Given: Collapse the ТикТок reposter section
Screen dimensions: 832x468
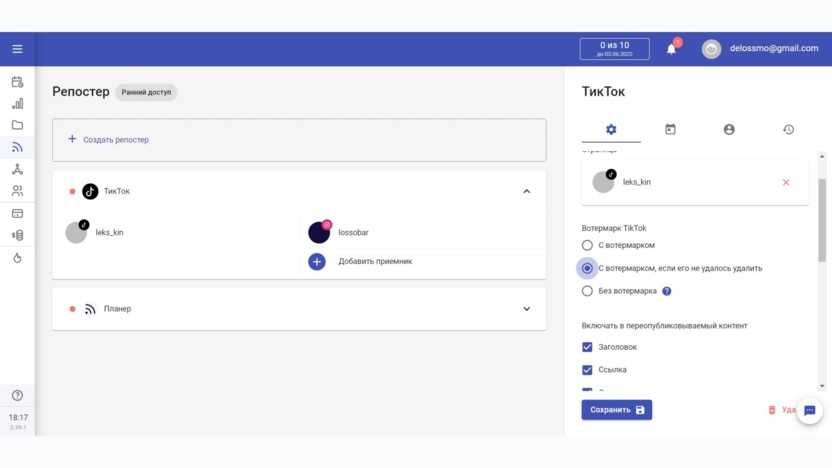Looking at the screenshot, I should (527, 191).
